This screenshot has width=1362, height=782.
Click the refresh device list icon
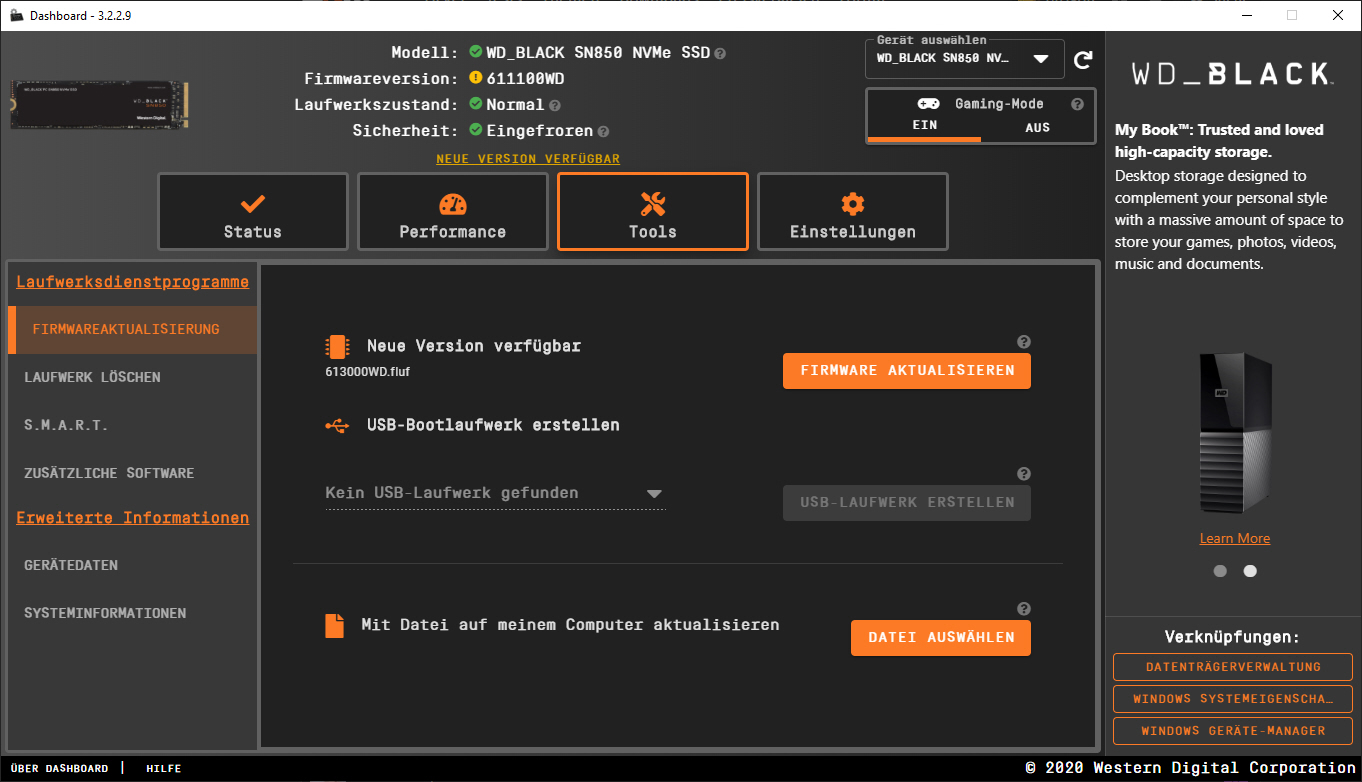pyautogui.click(x=1083, y=60)
